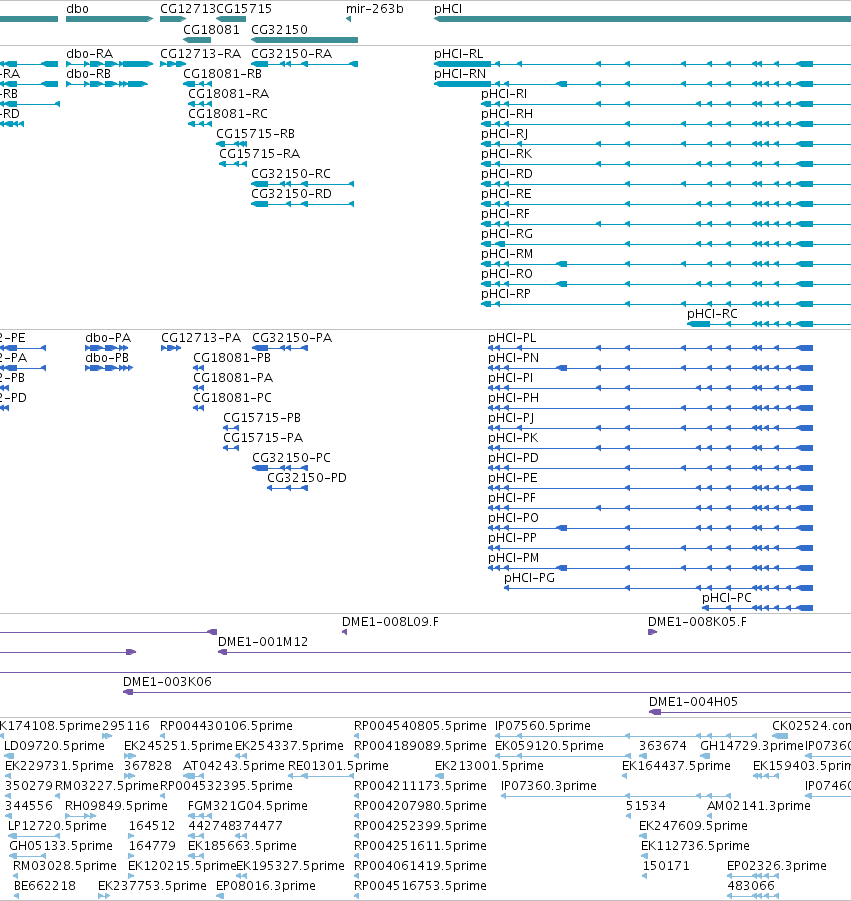Click protein CG15715-PB
The image size is (851, 901).
(x=262, y=418)
